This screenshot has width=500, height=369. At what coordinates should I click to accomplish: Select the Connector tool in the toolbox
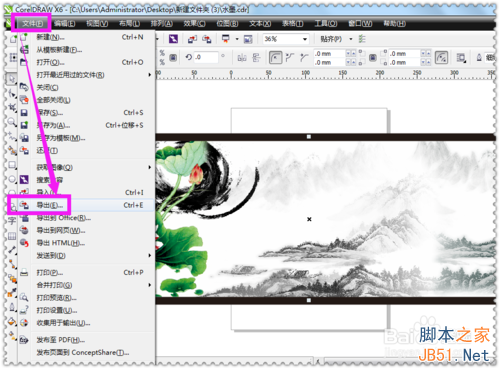click(12, 264)
